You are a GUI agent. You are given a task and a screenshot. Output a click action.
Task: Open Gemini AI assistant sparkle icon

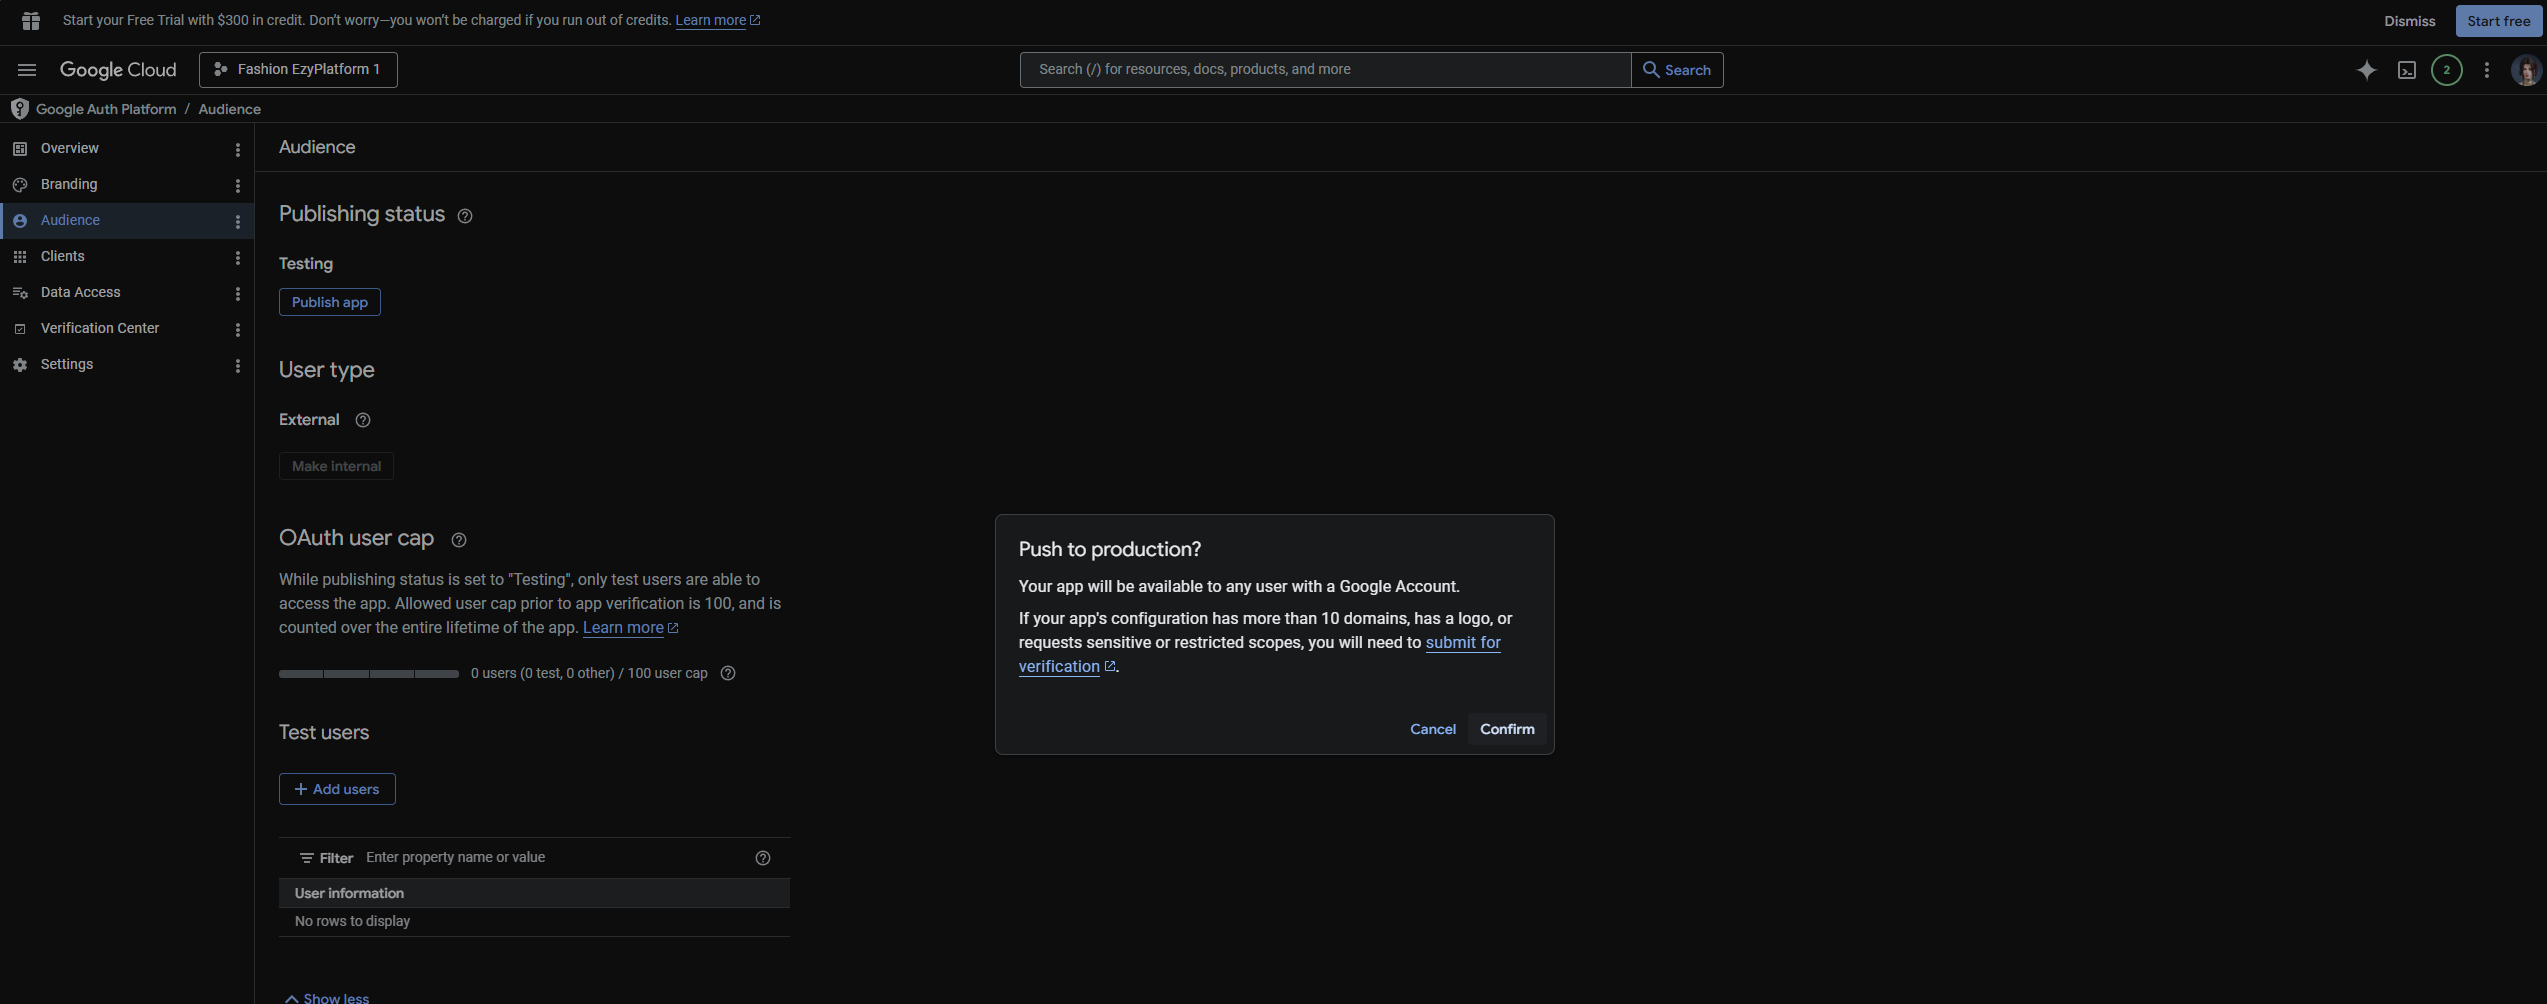tap(2366, 70)
